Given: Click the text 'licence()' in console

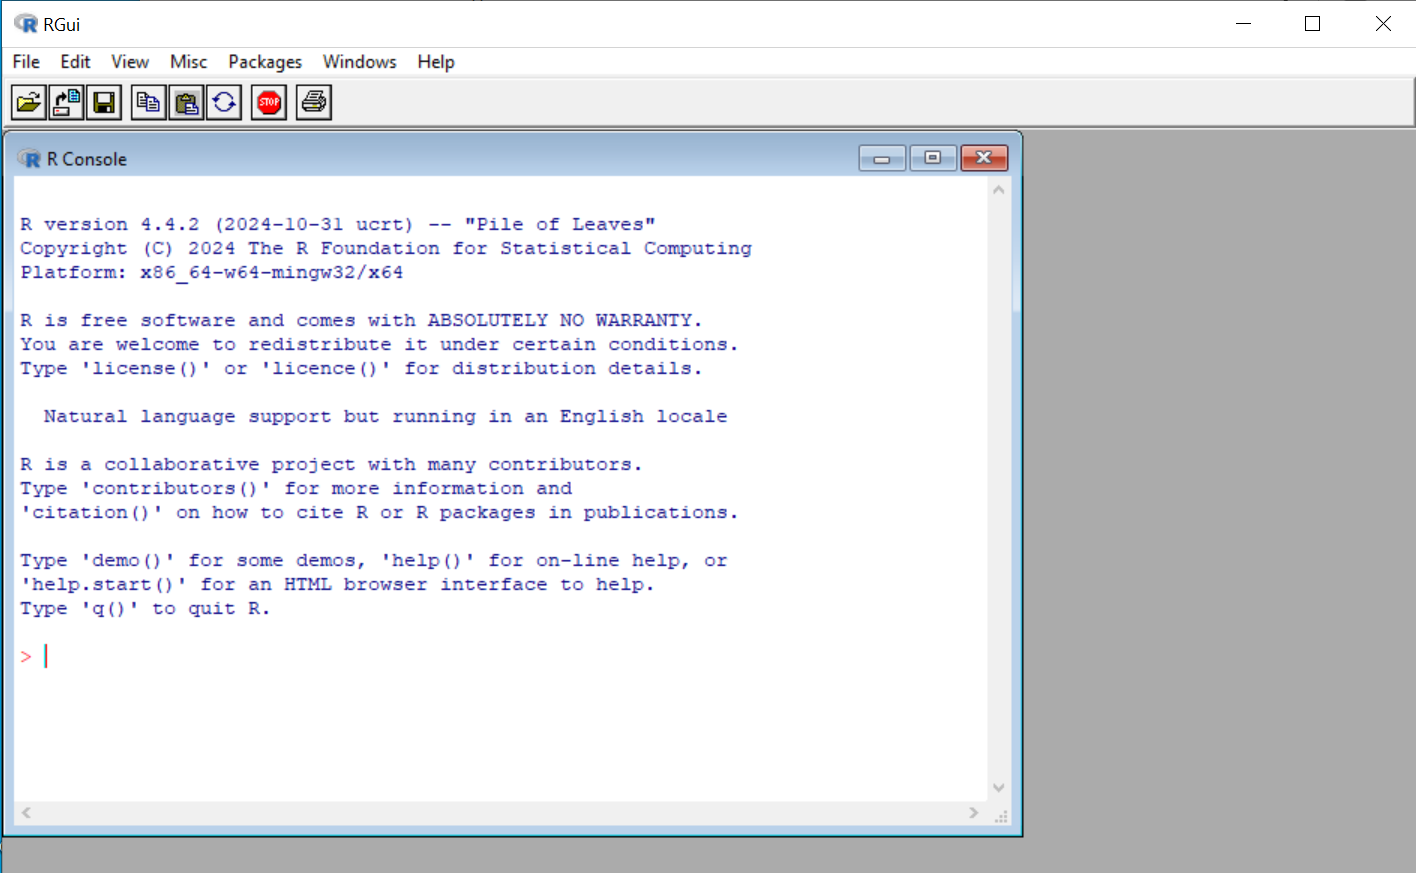Looking at the screenshot, I should click(326, 368).
